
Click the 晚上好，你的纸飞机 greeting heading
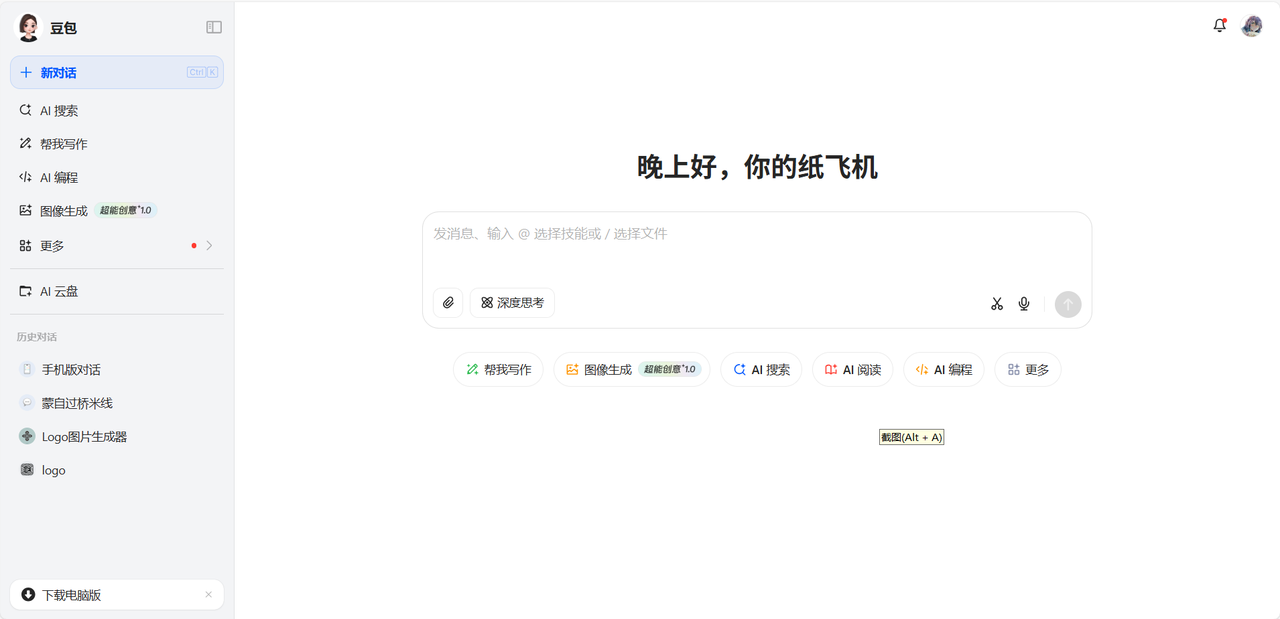pyautogui.click(x=757, y=167)
